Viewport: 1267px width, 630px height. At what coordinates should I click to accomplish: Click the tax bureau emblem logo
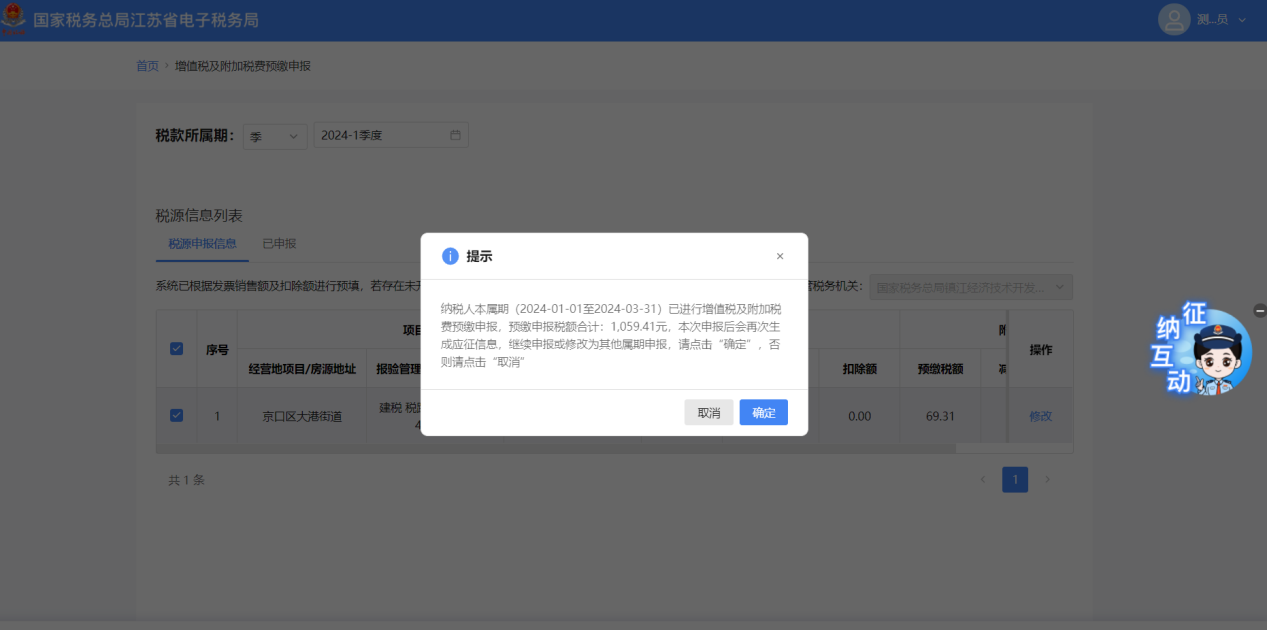coord(14,20)
